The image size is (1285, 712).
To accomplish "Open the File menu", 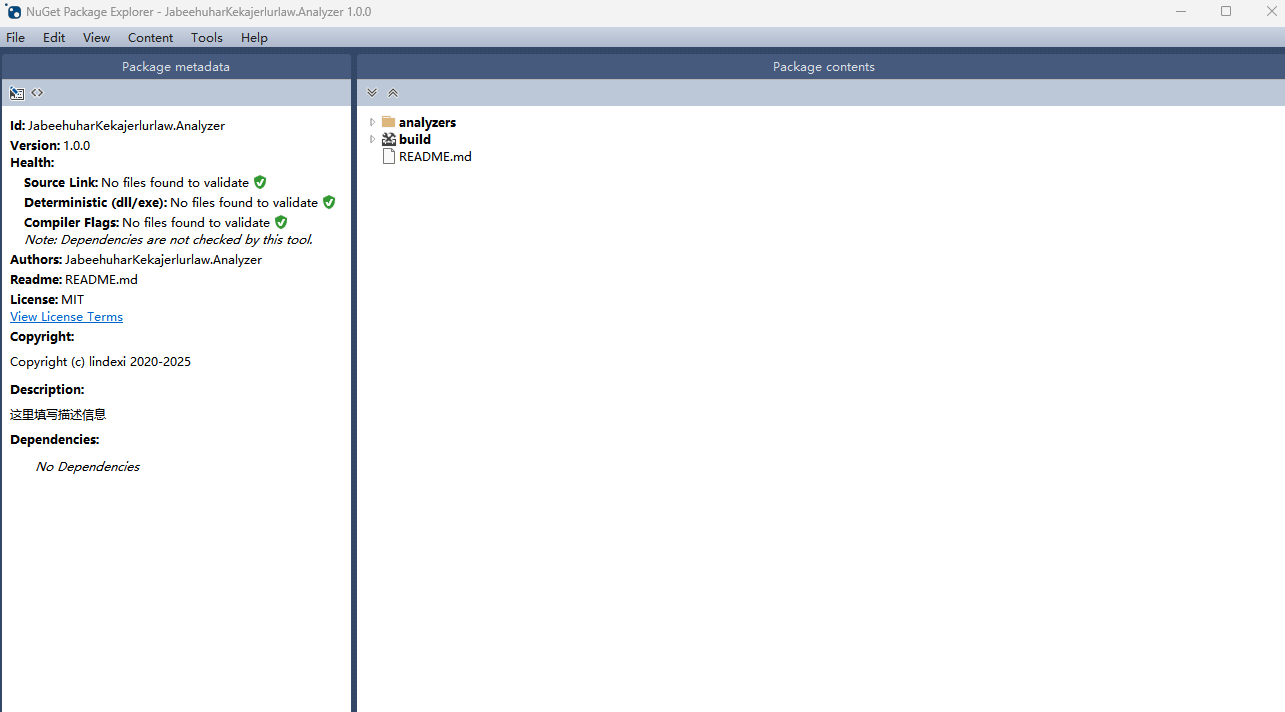I will tap(16, 37).
